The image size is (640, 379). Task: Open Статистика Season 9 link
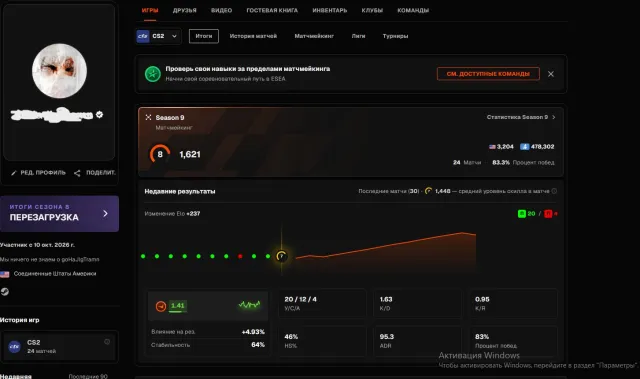(x=521, y=117)
